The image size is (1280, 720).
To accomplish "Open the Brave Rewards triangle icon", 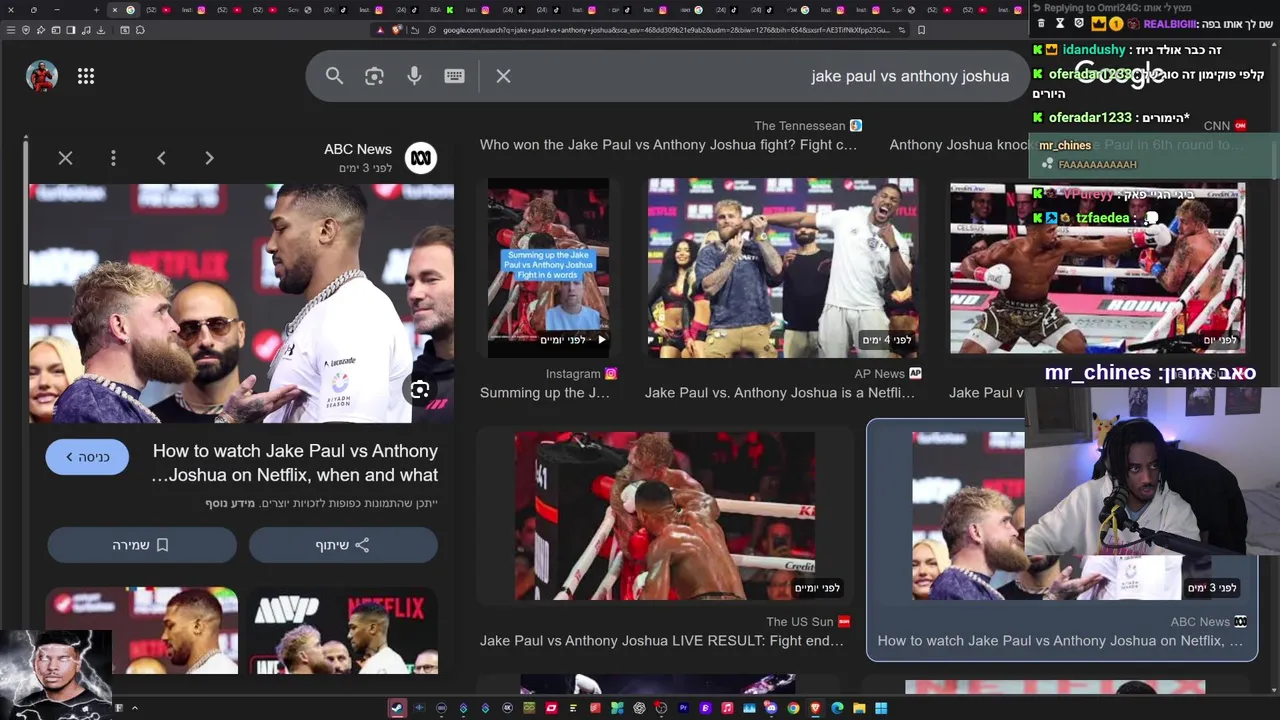I will [380, 30].
